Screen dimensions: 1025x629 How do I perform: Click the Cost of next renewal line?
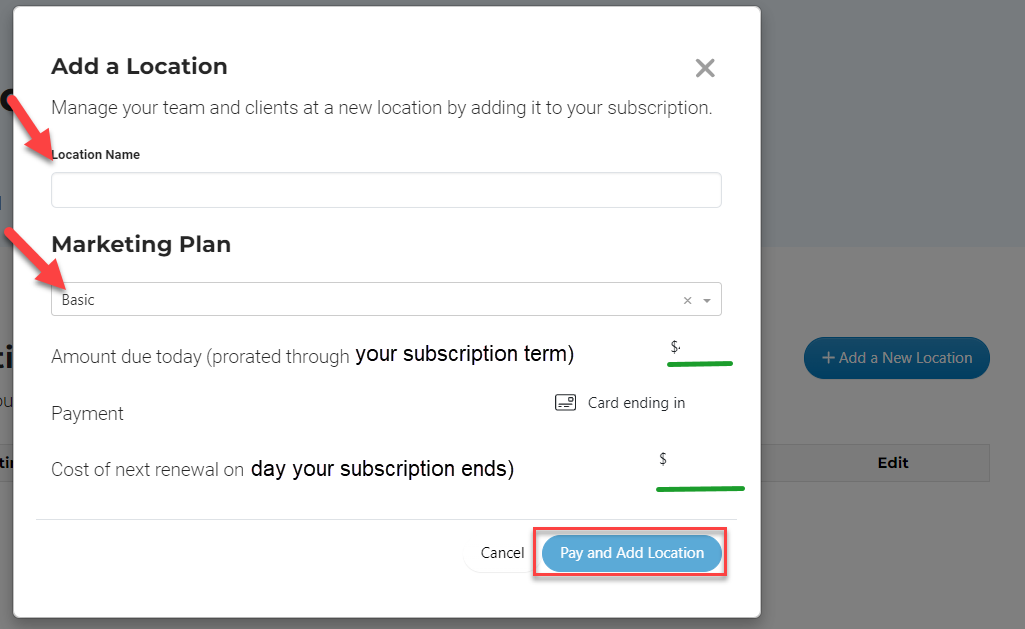282,469
